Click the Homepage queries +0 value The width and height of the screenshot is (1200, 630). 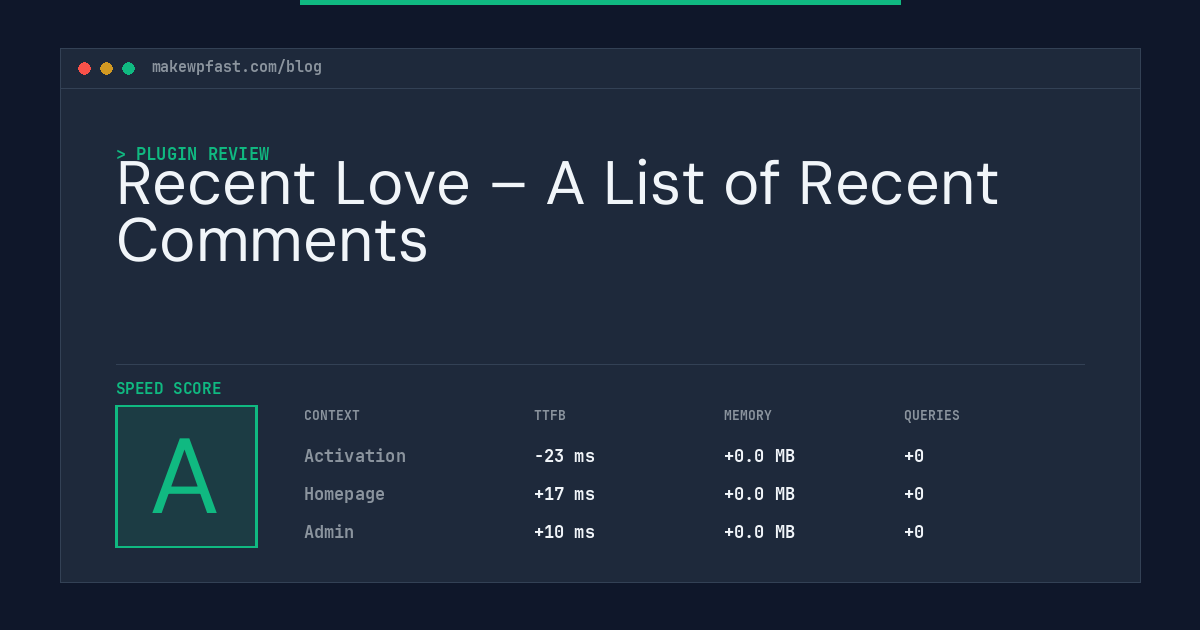[x=914, y=494]
